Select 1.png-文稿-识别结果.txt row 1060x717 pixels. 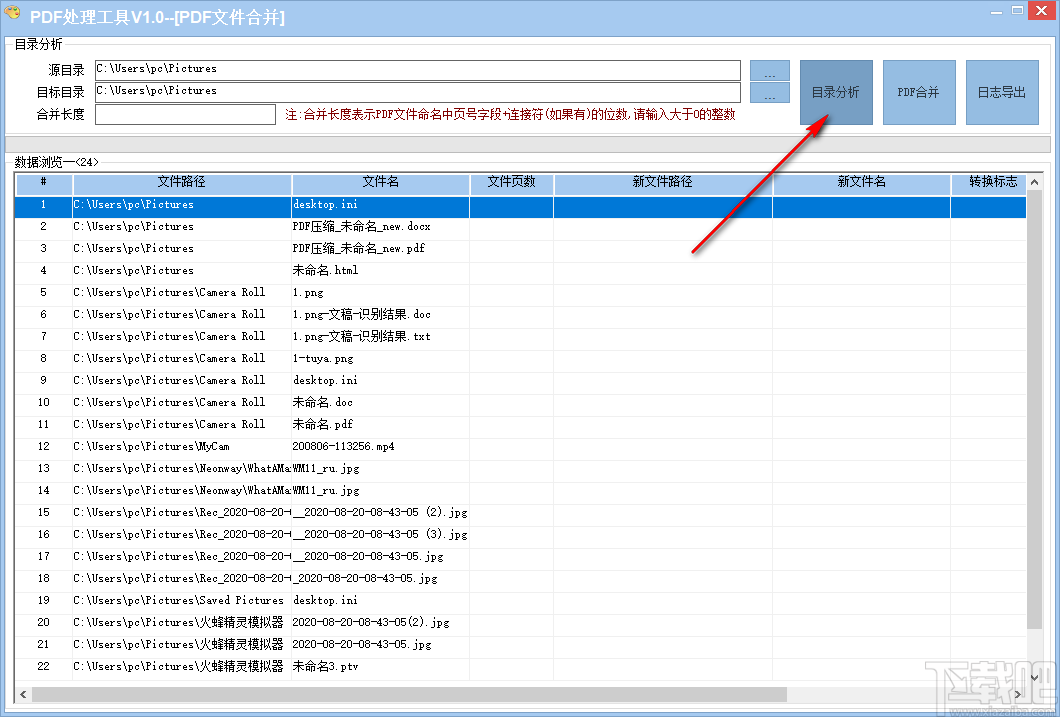521,337
